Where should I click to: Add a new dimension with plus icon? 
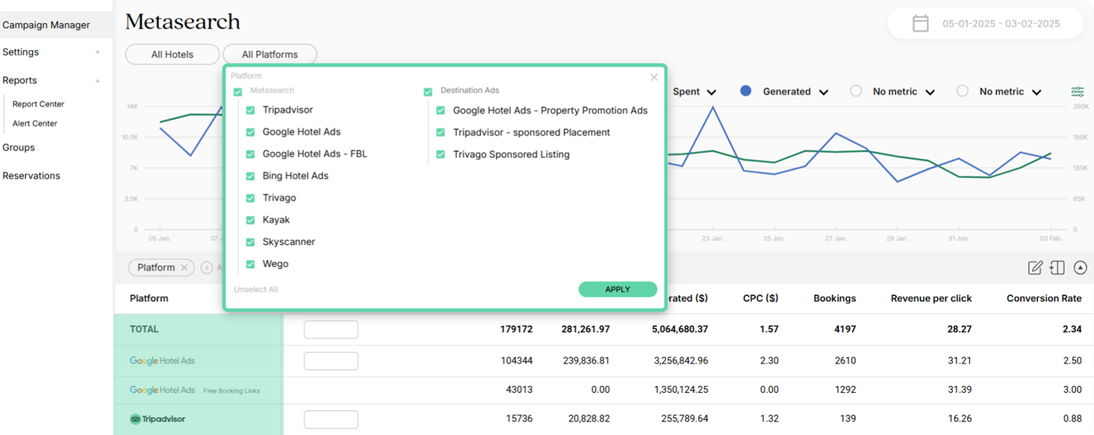pos(207,267)
